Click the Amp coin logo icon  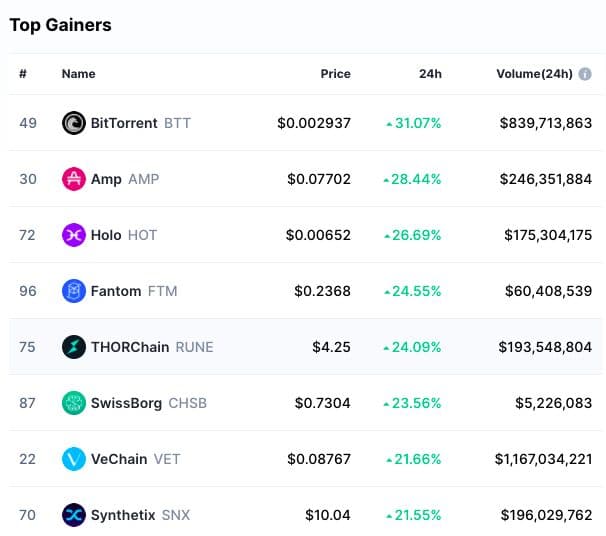(74, 179)
